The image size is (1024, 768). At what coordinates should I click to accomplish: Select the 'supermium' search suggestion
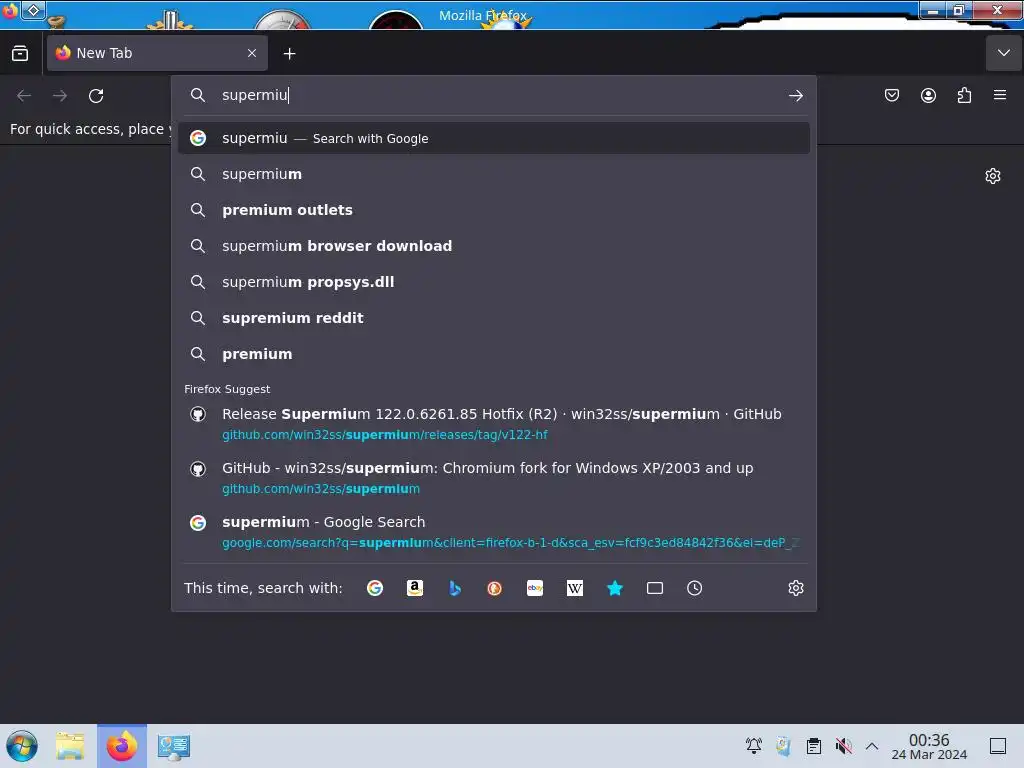(x=494, y=174)
